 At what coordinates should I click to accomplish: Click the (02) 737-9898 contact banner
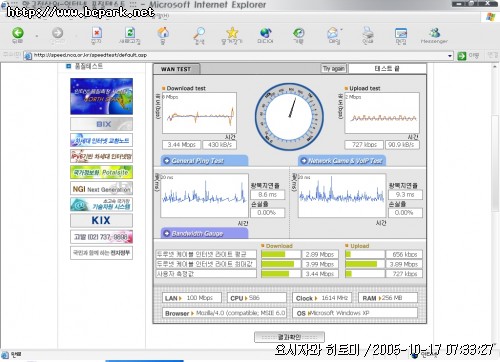click(x=101, y=237)
